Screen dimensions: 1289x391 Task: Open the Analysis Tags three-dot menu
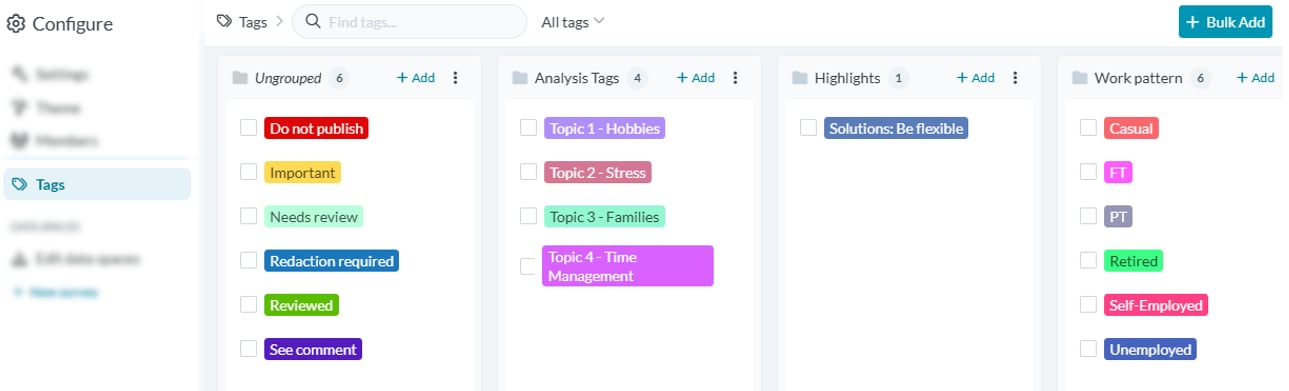(x=735, y=77)
